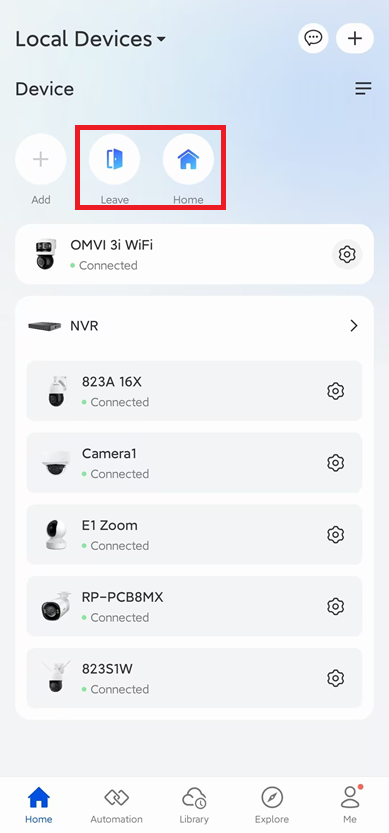Select the OMVI 3i WiFi device card
The height and width of the screenshot is (833, 389).
pyautogui.click(x=194, y=254)
